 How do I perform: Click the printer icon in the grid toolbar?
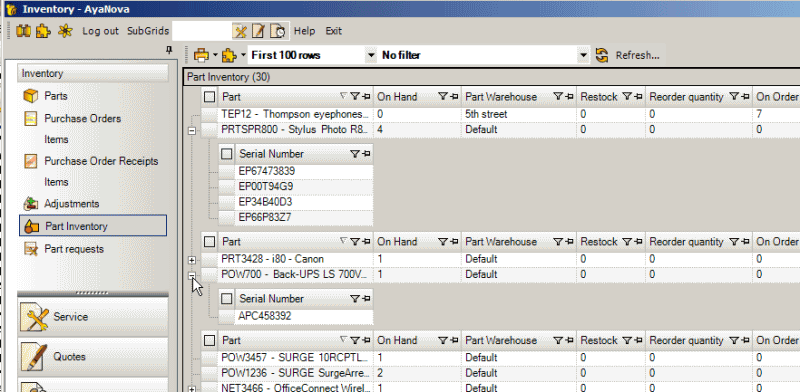coord(202,55)
